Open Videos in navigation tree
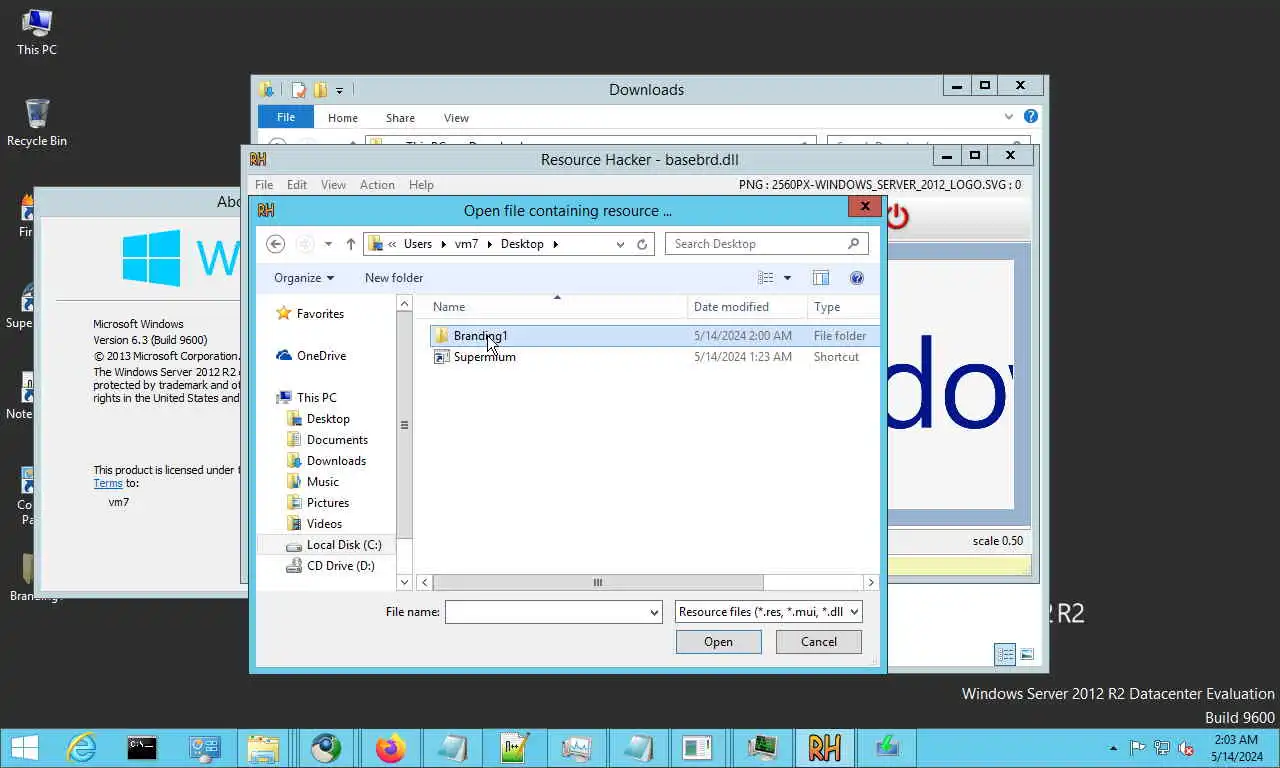The height and width of the screenshot is (768, 1280). pyautogui.click(x=324, y=524)
